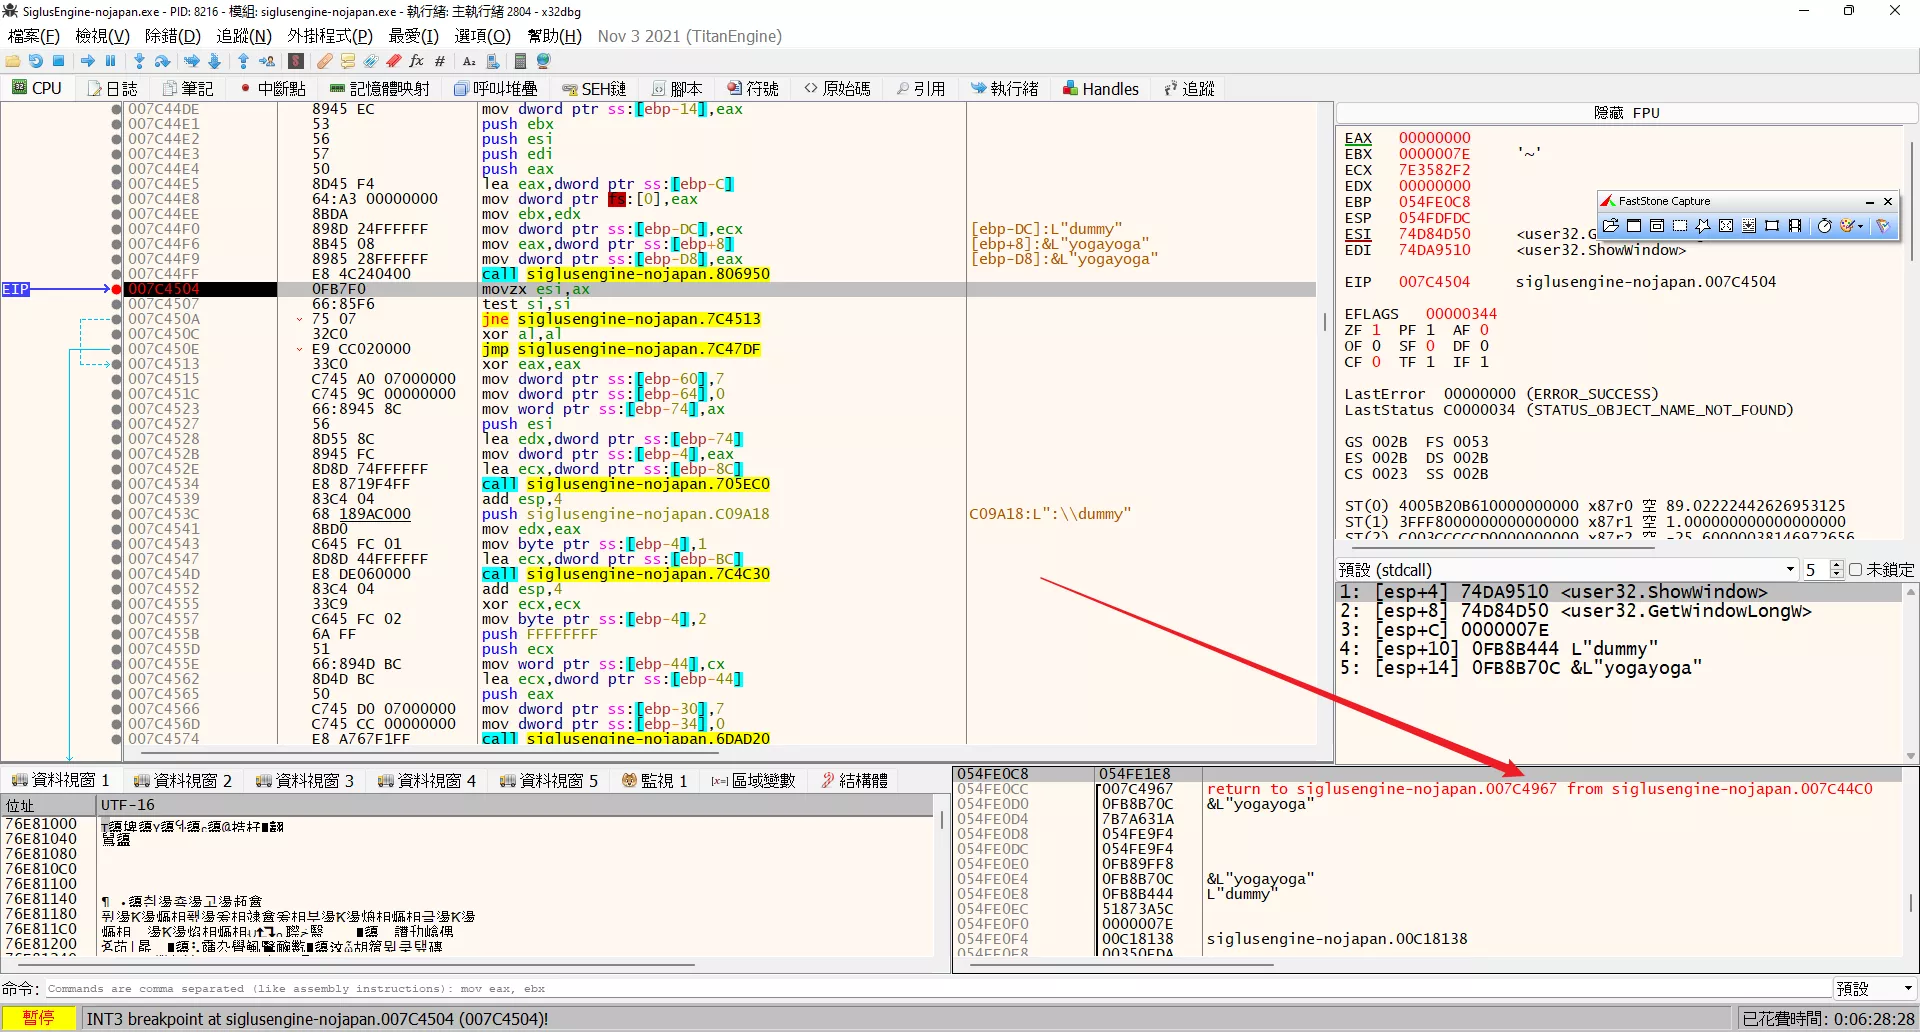Click the Step Over toolbar icon
This screenshot has width=1920, height=1032.
[x=162, y=61]
